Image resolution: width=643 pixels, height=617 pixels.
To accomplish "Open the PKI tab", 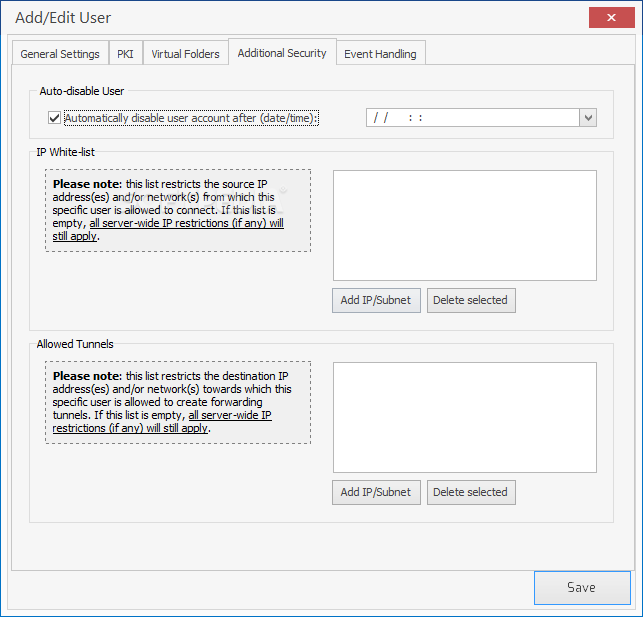I will point(125,54).
